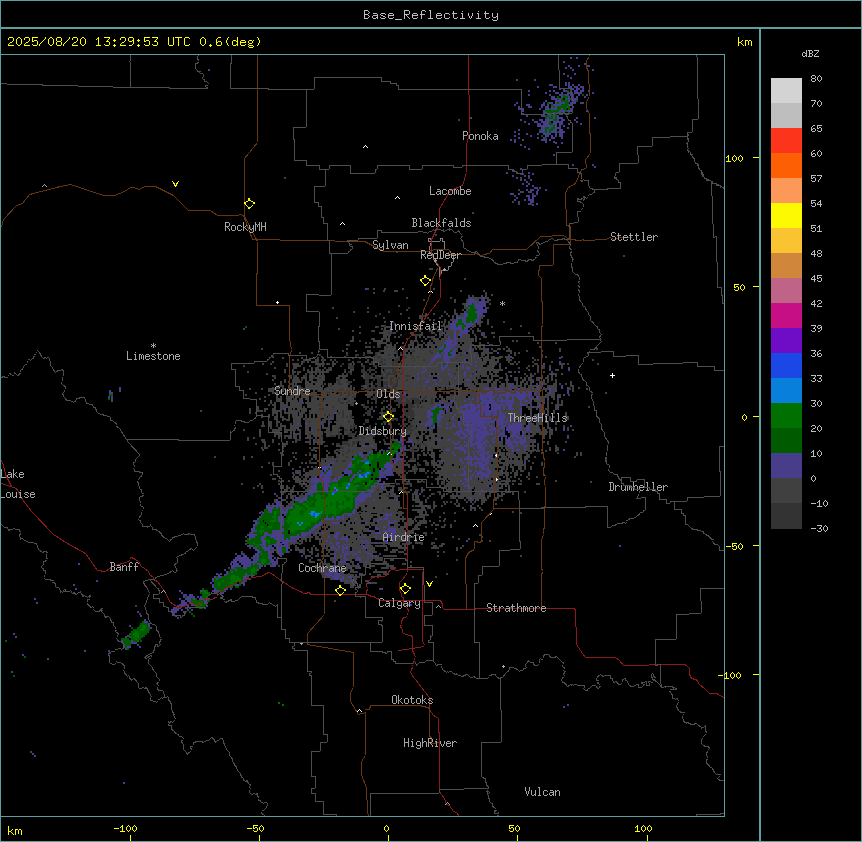Click the green storm cell near Banff
This screenshot has height=842, width=862.
(x=136, y=634)
